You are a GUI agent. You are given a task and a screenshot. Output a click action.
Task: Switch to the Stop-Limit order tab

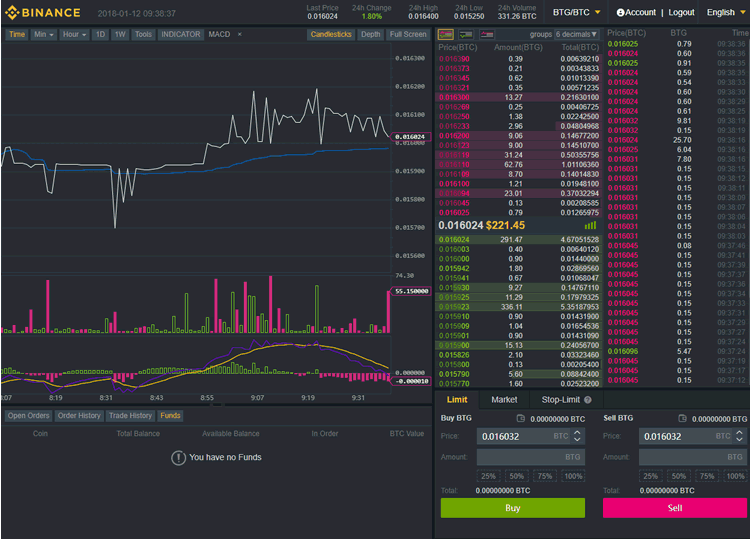coord(566,400)
